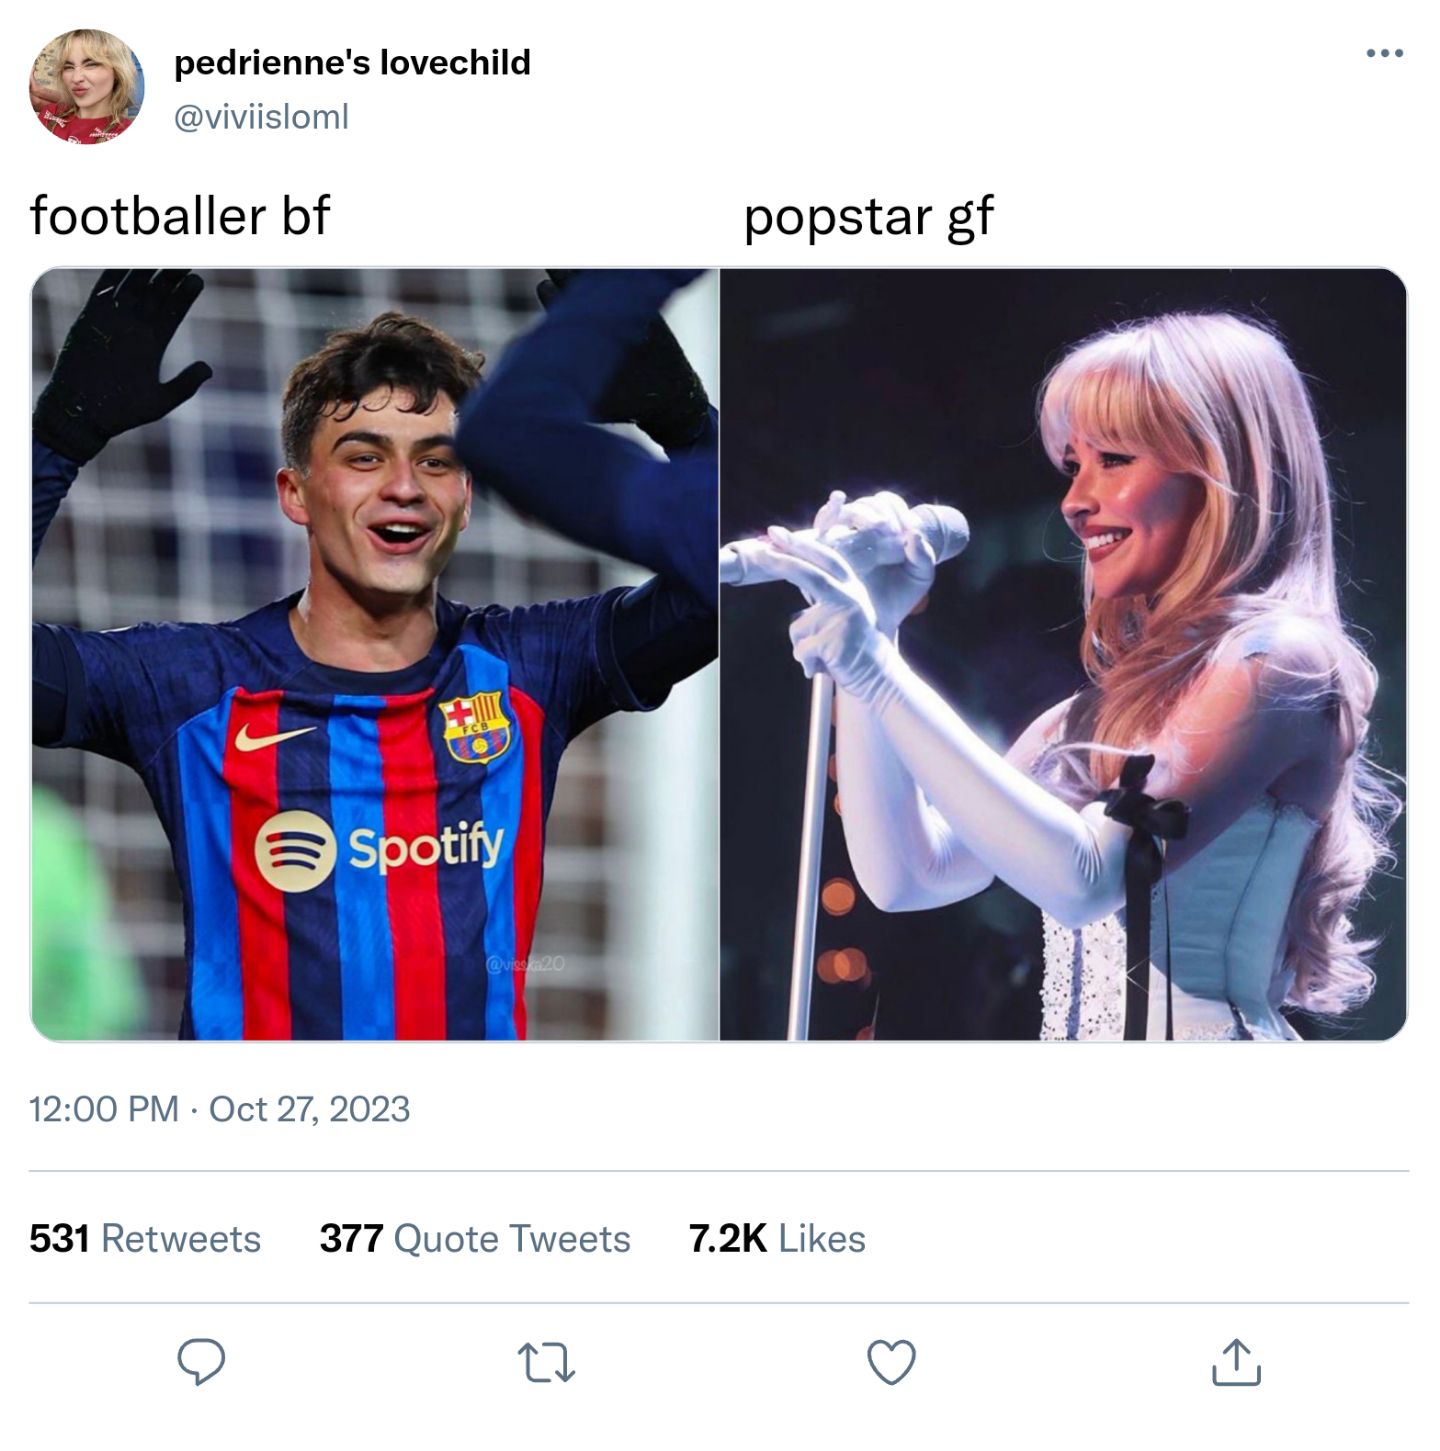Click the "popstar gf" tweet text

point(868,216)
